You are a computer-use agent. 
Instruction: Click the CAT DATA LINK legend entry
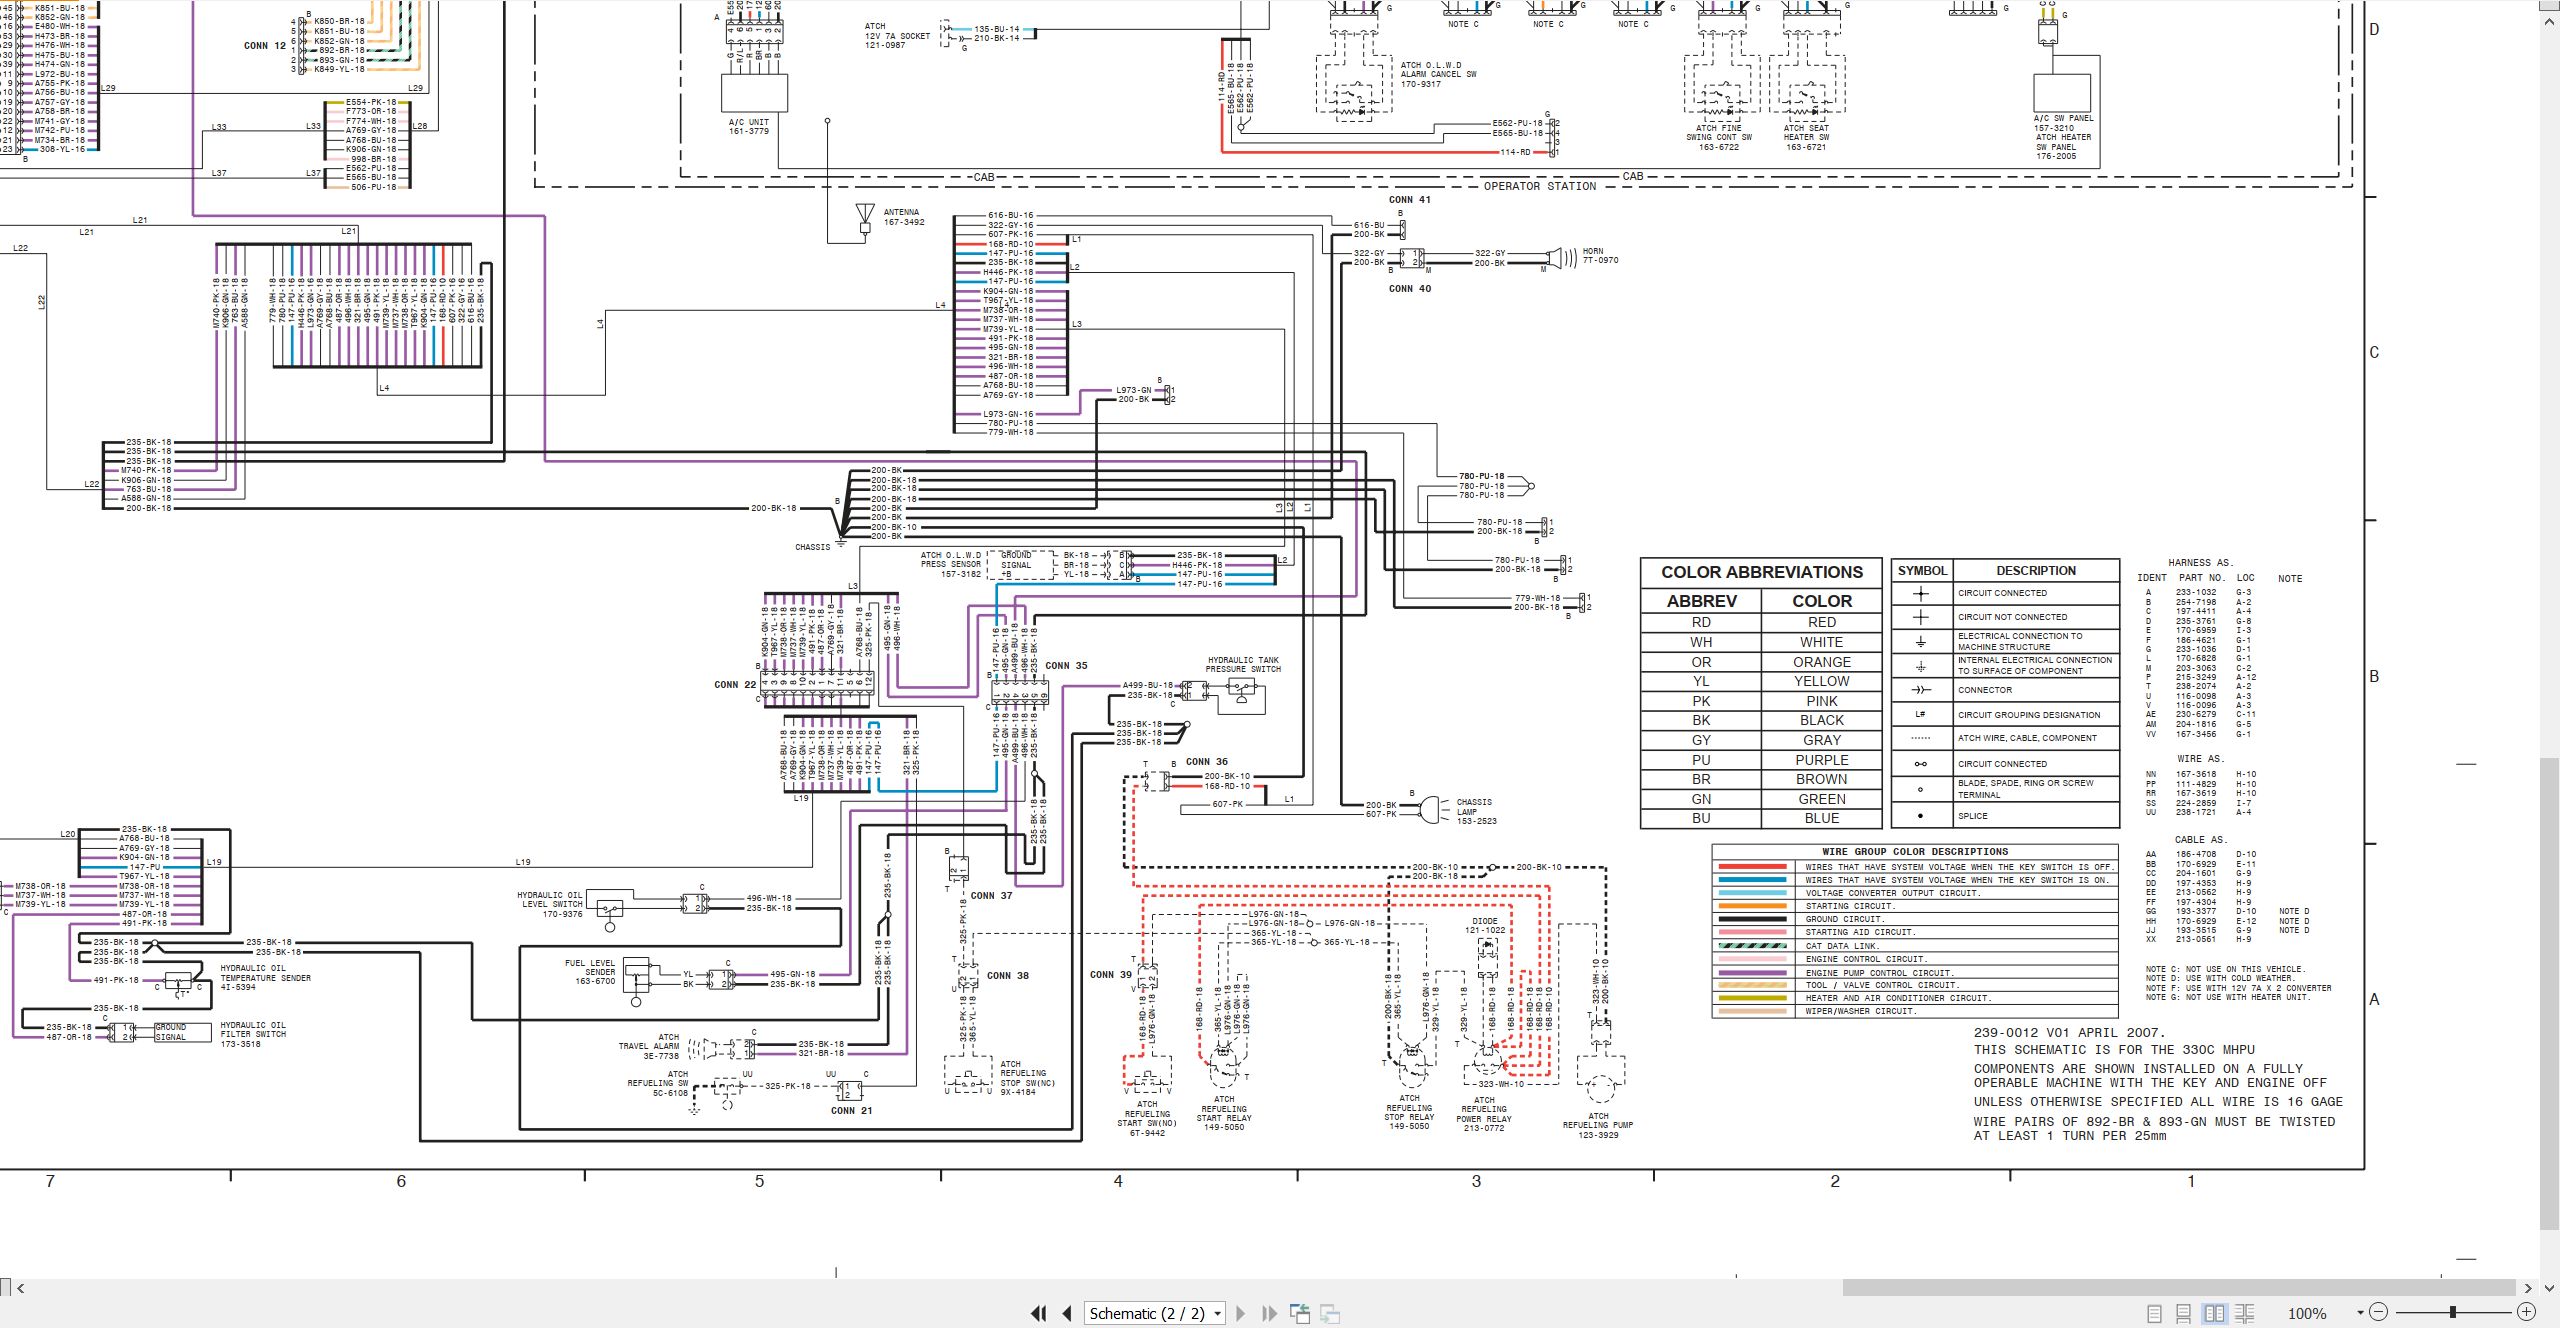point(1842,946)
